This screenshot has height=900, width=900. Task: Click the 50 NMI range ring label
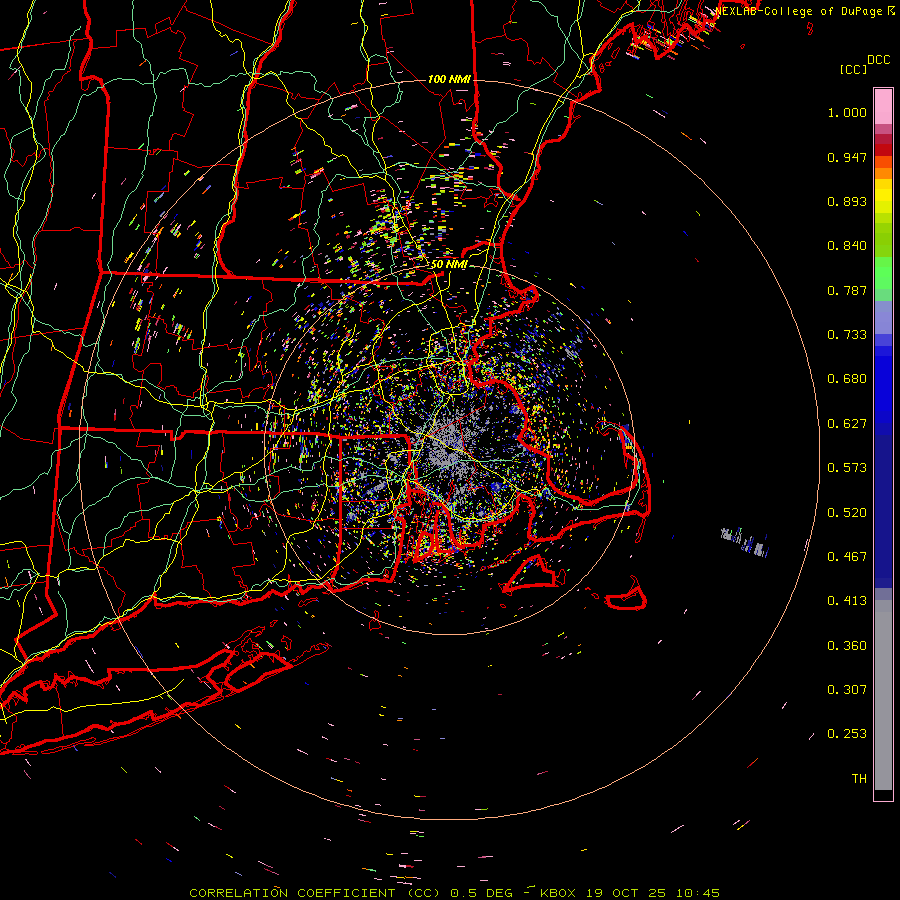point(449,265)
